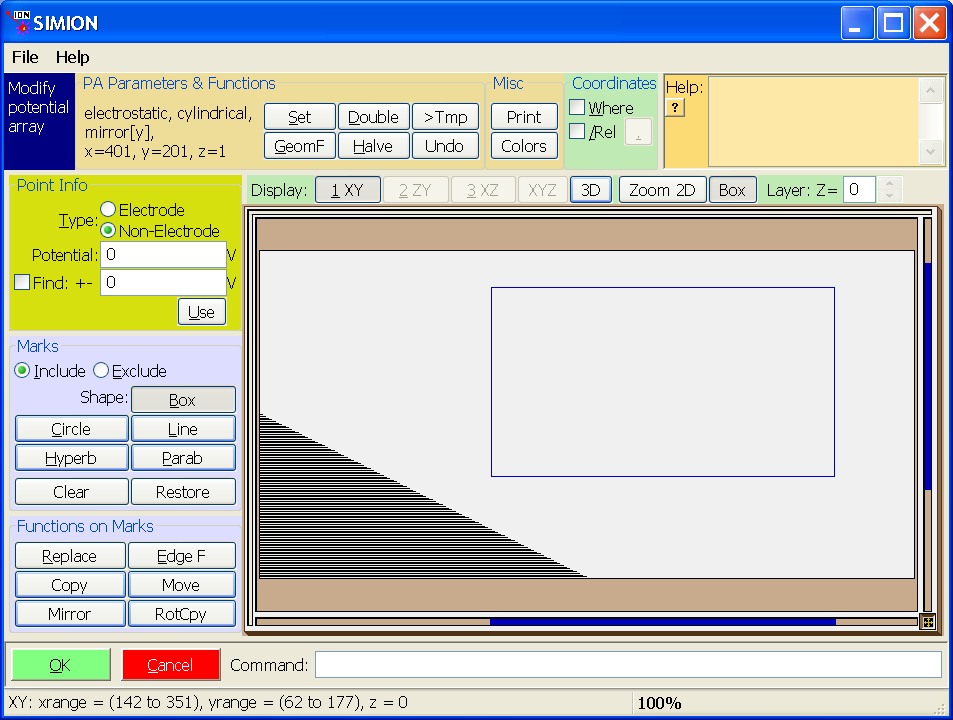Choose Include marks mode
Image resolution: width=953 pixels, height=720 pixels.
(22, 370)
